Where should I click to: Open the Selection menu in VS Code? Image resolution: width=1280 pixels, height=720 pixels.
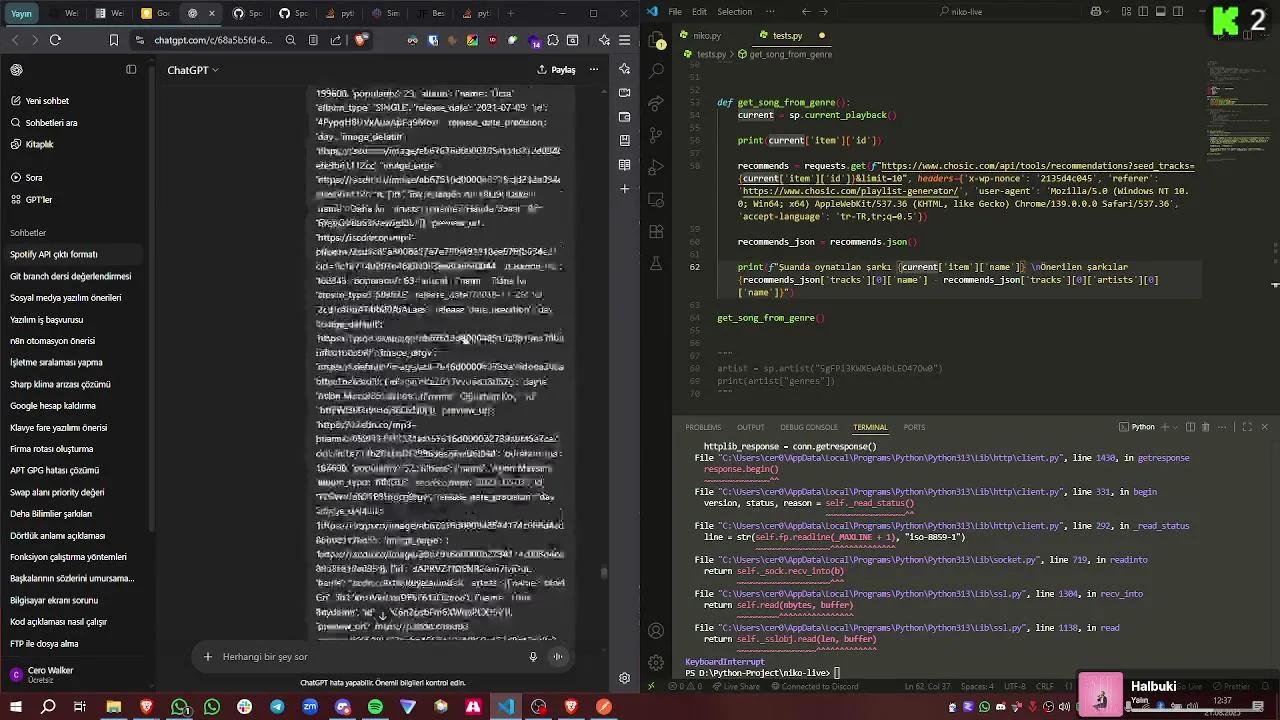[x=735, y=12]
